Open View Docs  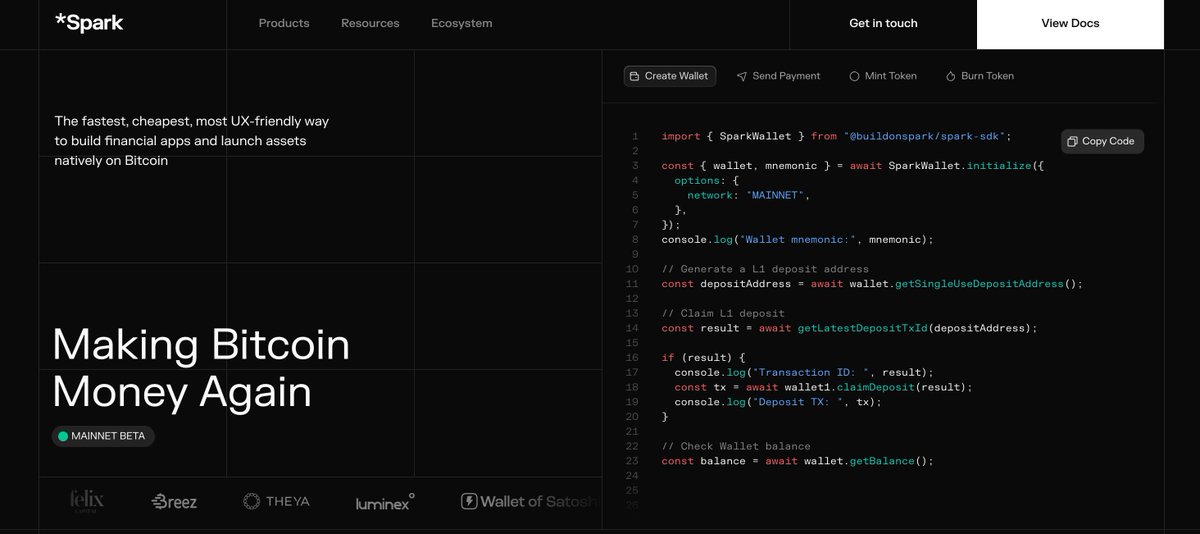1070,23
